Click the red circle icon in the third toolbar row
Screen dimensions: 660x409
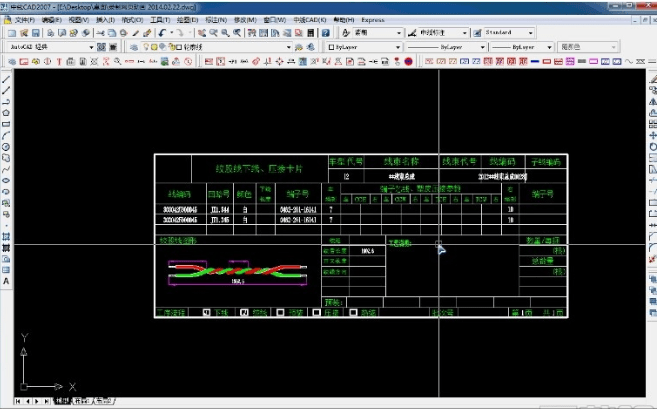point(408,61)
